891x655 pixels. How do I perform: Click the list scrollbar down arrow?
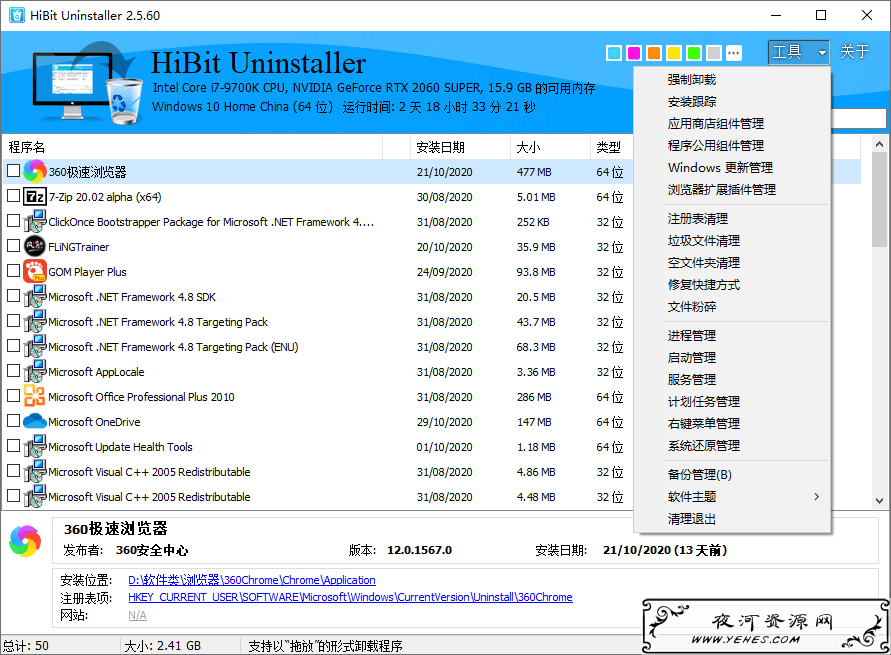pos(880,500)
